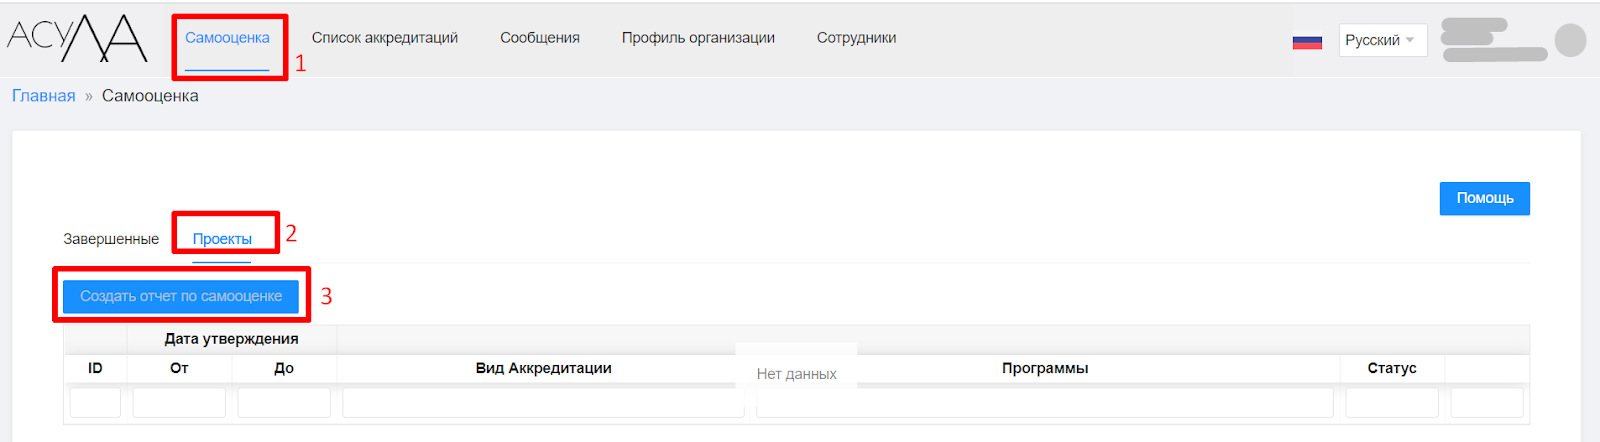Focus the ID filter field
This screenshot has width=1600, height=442.
click(x=95, y=403)
